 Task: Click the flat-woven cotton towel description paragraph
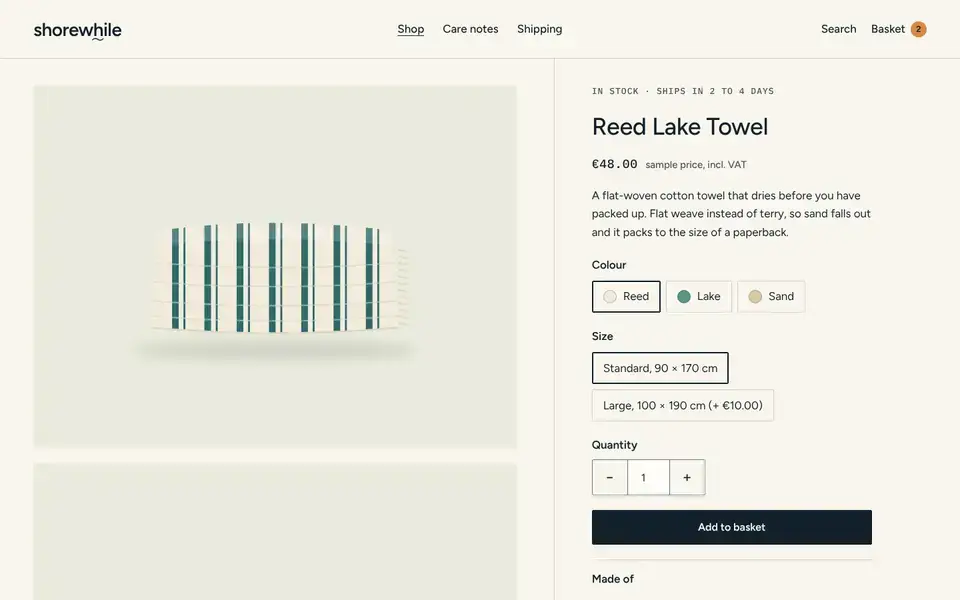click(731, 214)
